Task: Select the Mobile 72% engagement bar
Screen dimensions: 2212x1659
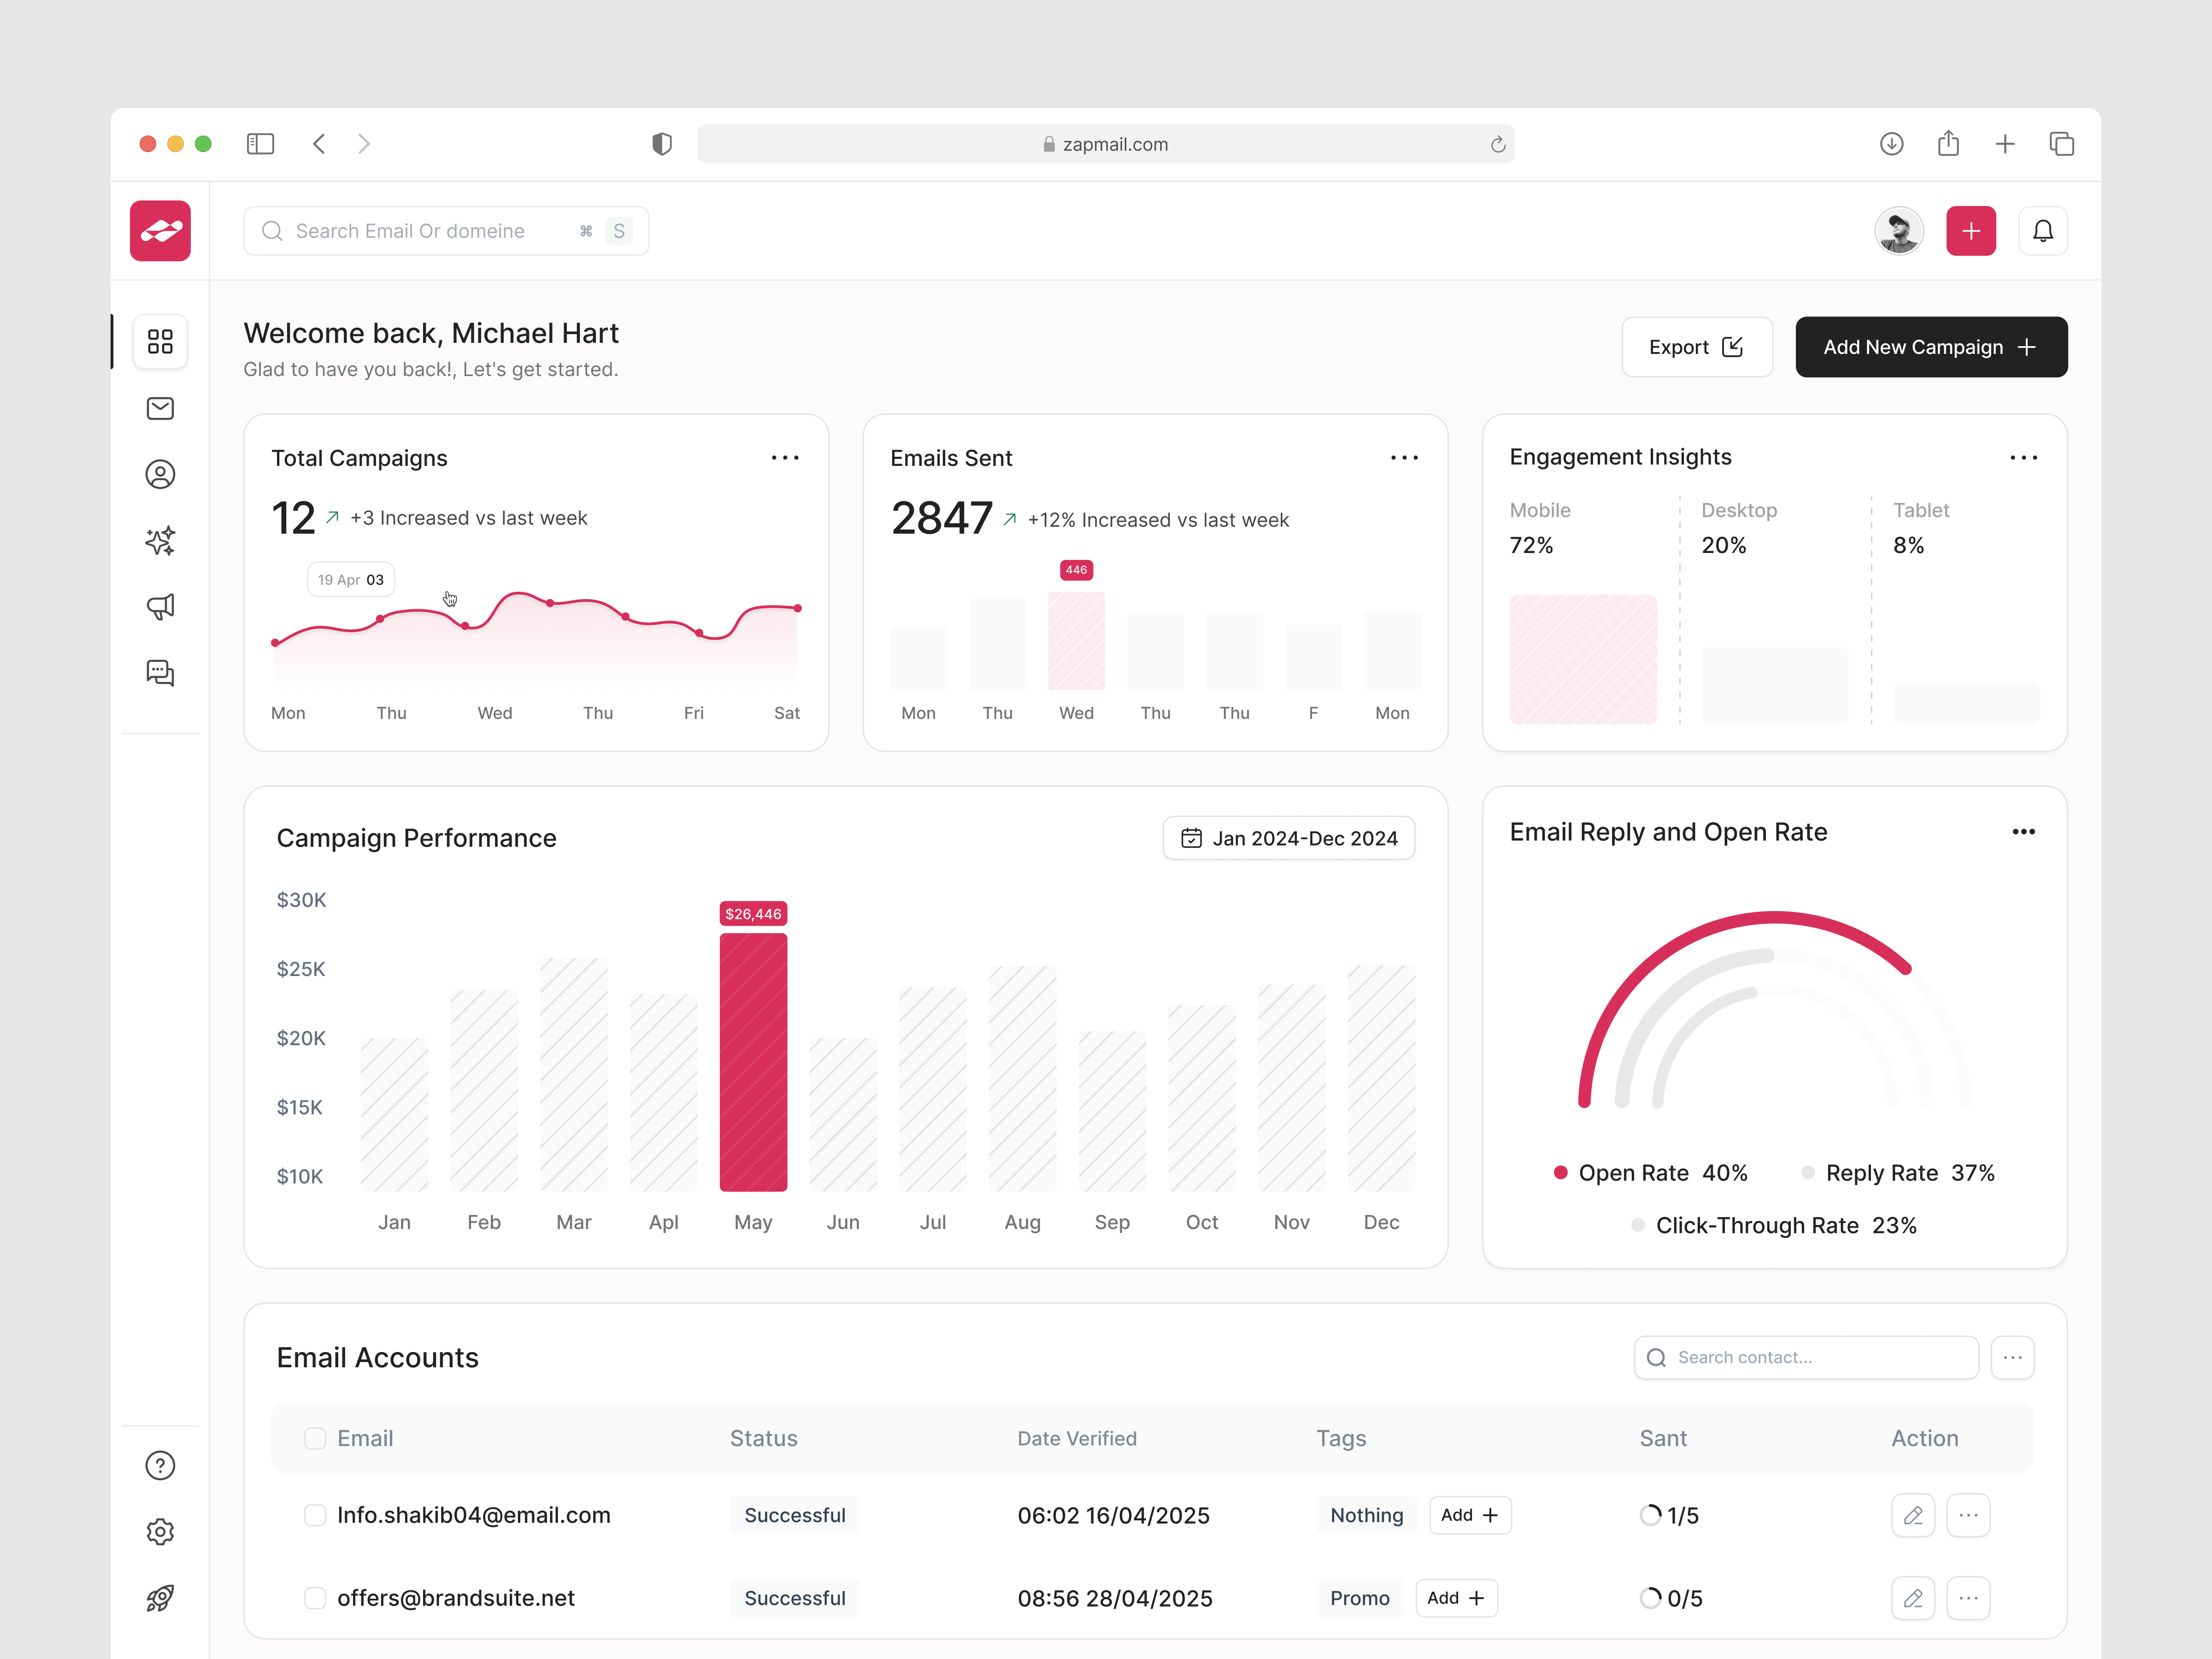Action: 1583,659
